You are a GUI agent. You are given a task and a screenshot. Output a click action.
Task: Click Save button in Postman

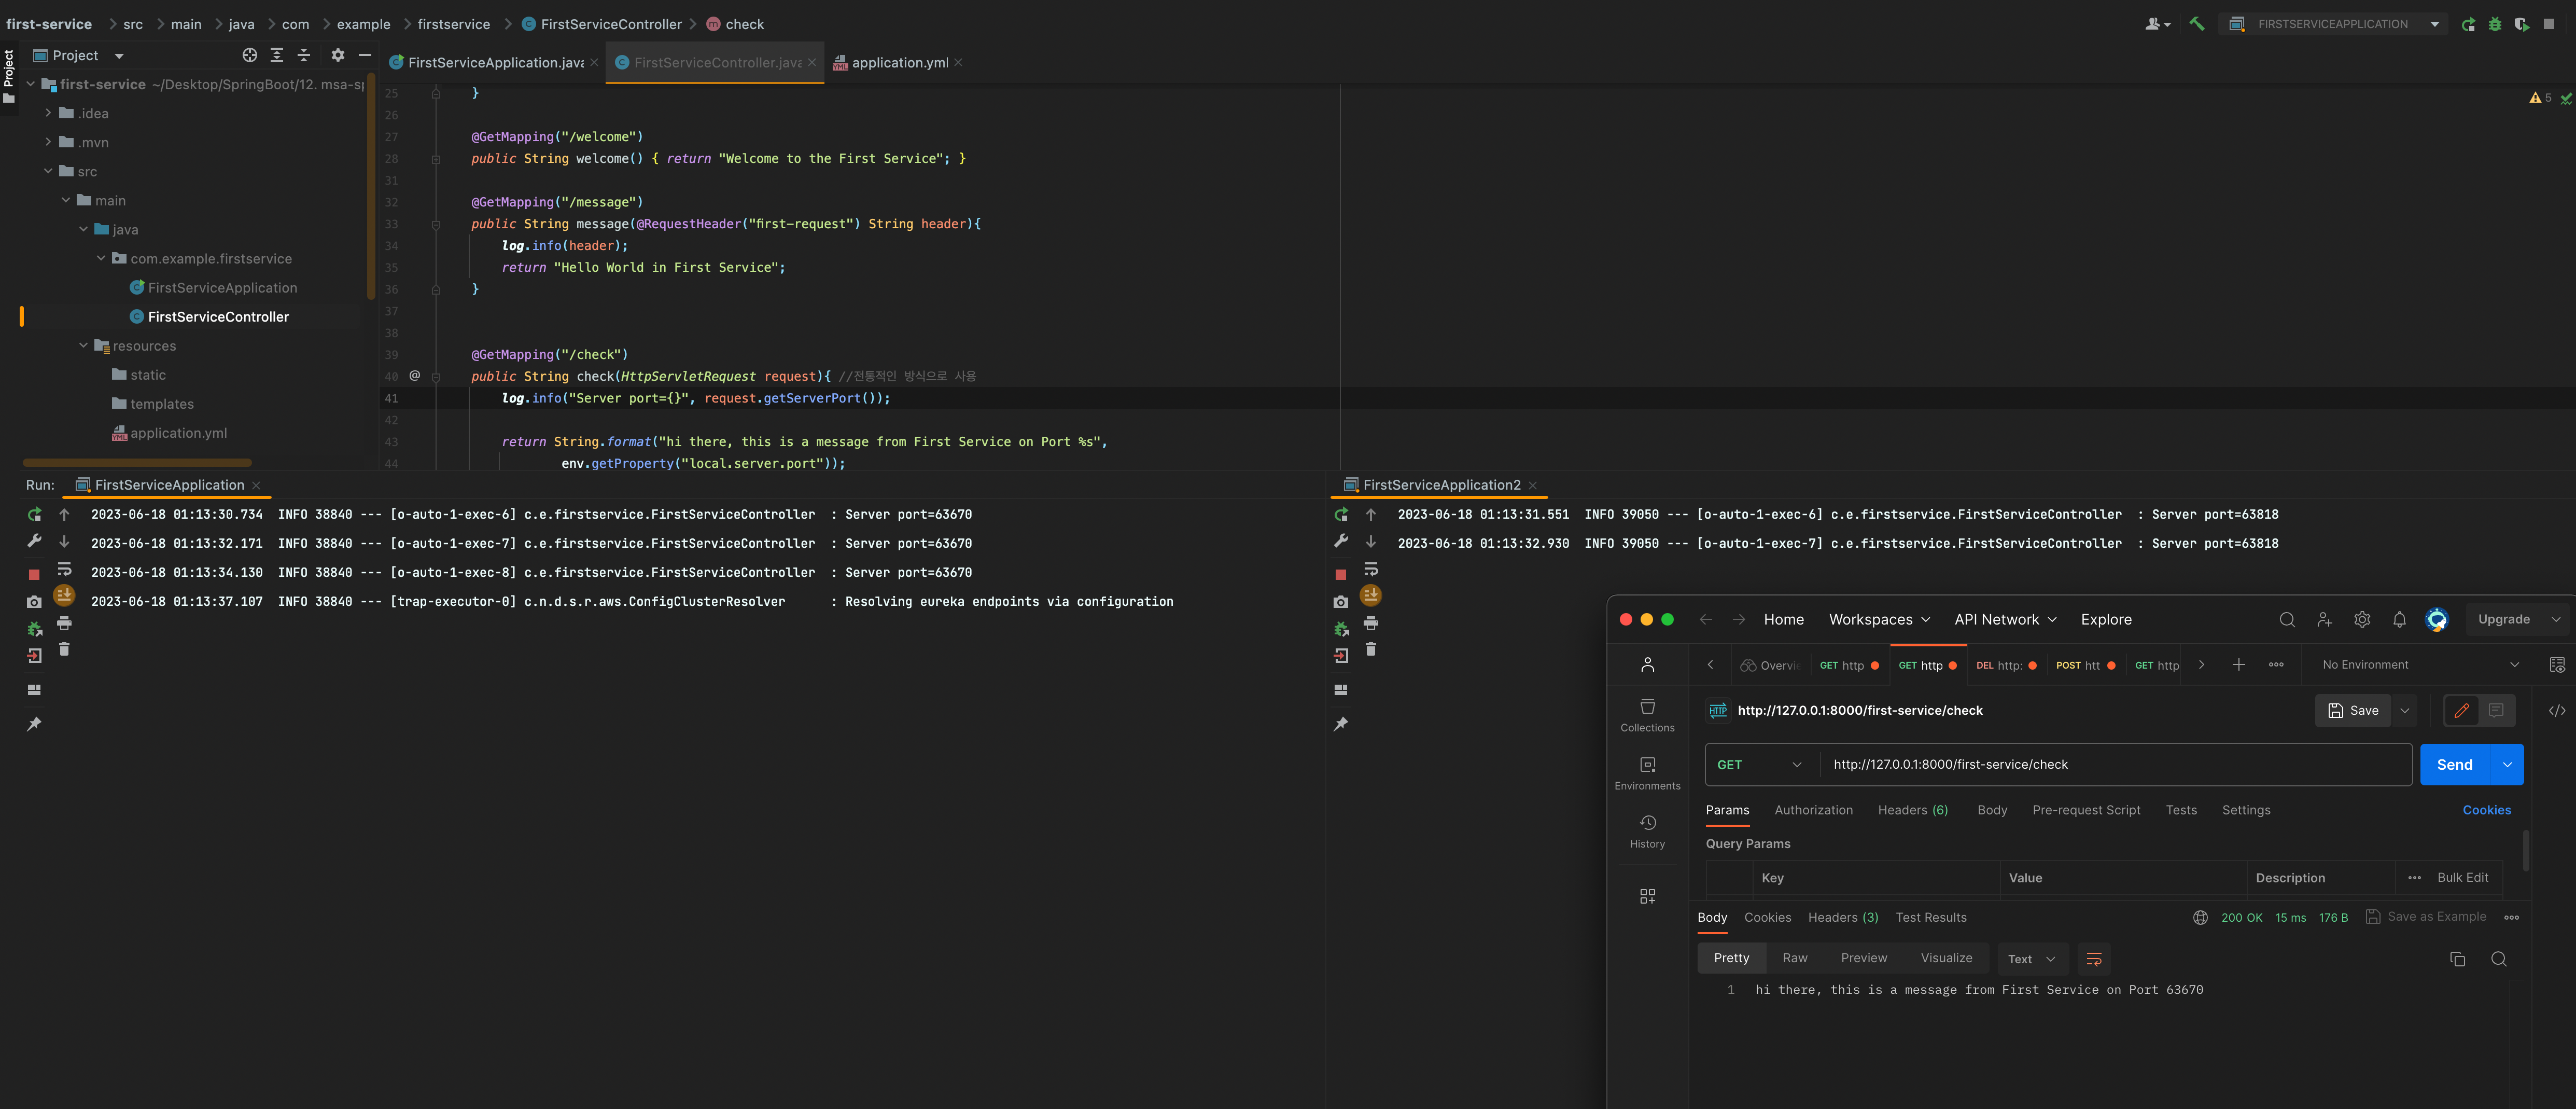(x=2353, y=710)
